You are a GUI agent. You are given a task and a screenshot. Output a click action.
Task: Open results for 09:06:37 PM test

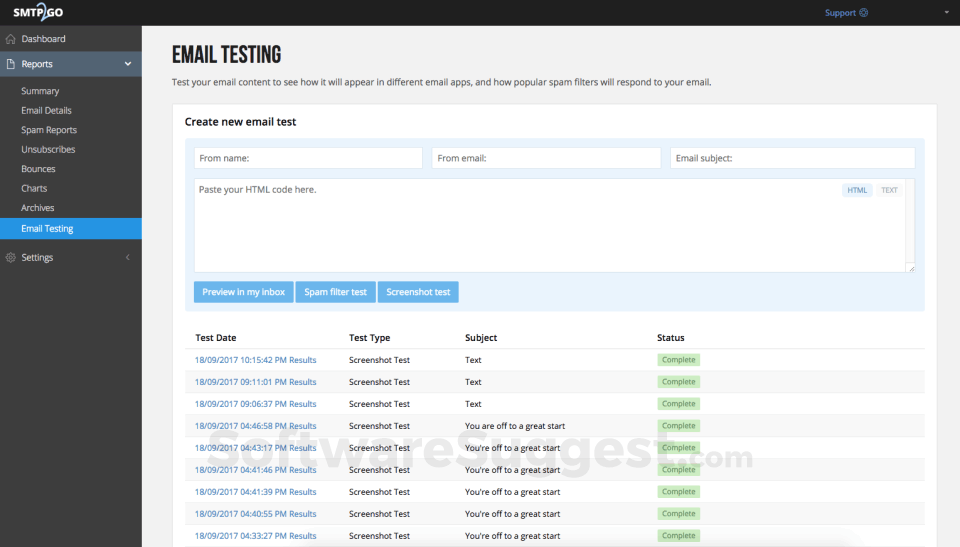(x=255, y=404)
